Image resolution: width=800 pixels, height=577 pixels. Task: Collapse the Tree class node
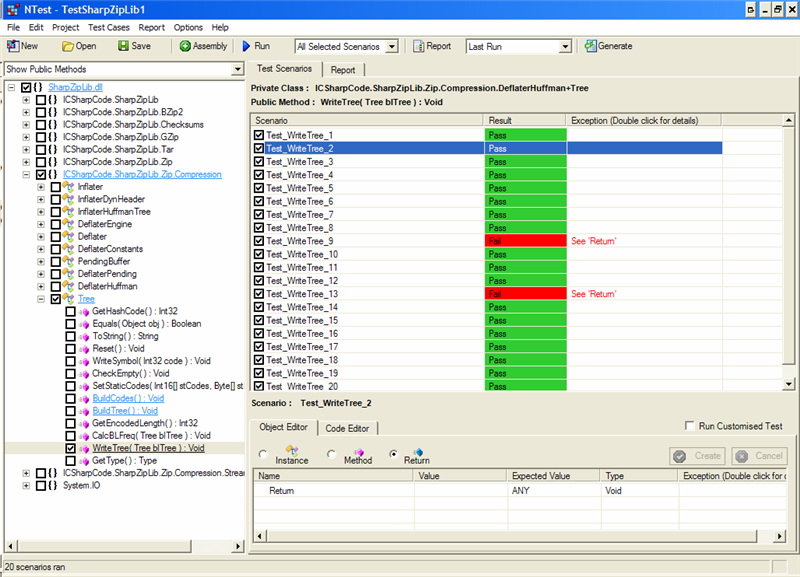(41, 299)
